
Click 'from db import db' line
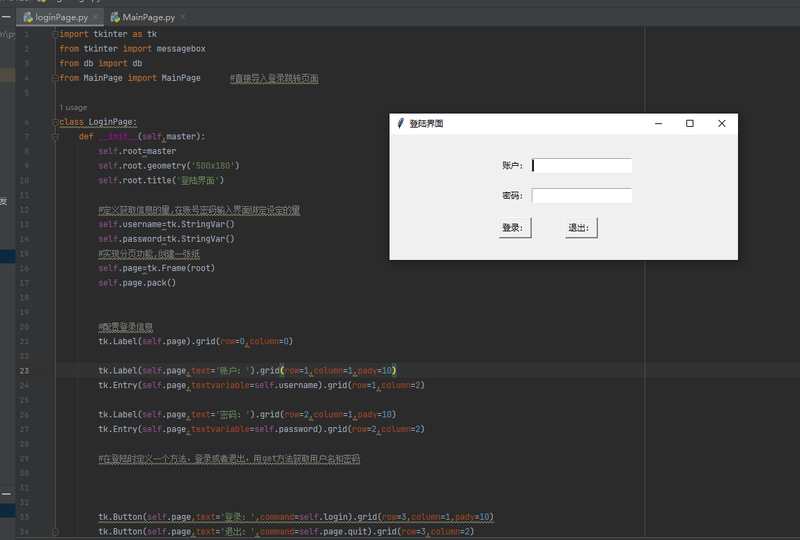pos(101,63)
